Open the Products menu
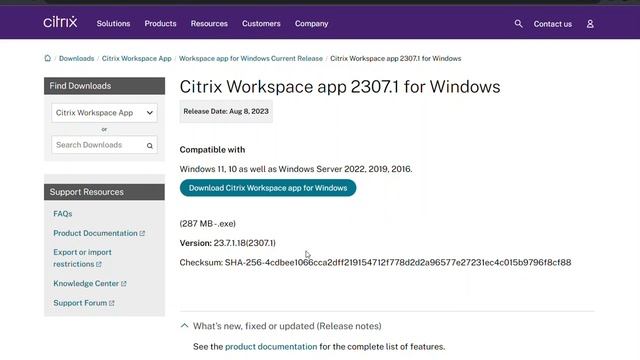Viewport: 640px width, 360px height. (x=160, y=24)
